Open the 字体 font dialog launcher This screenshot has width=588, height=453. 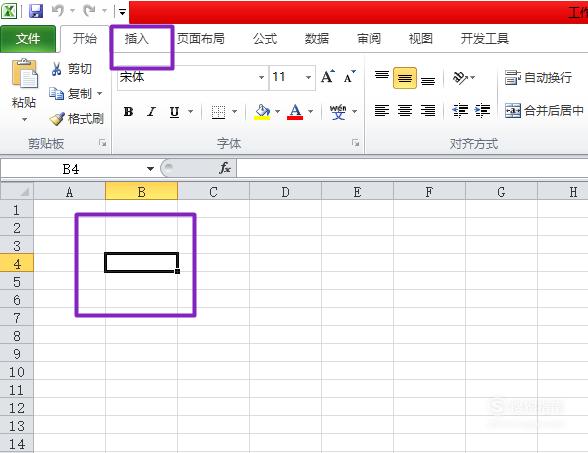(x=355, y=143)
